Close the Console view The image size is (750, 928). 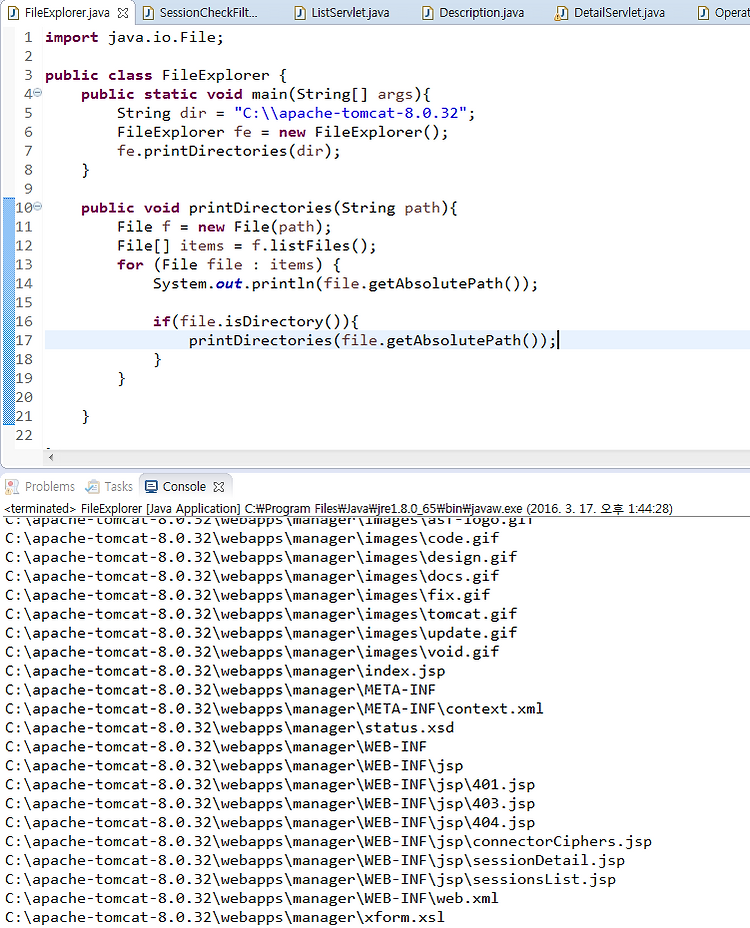pos(218,487)
